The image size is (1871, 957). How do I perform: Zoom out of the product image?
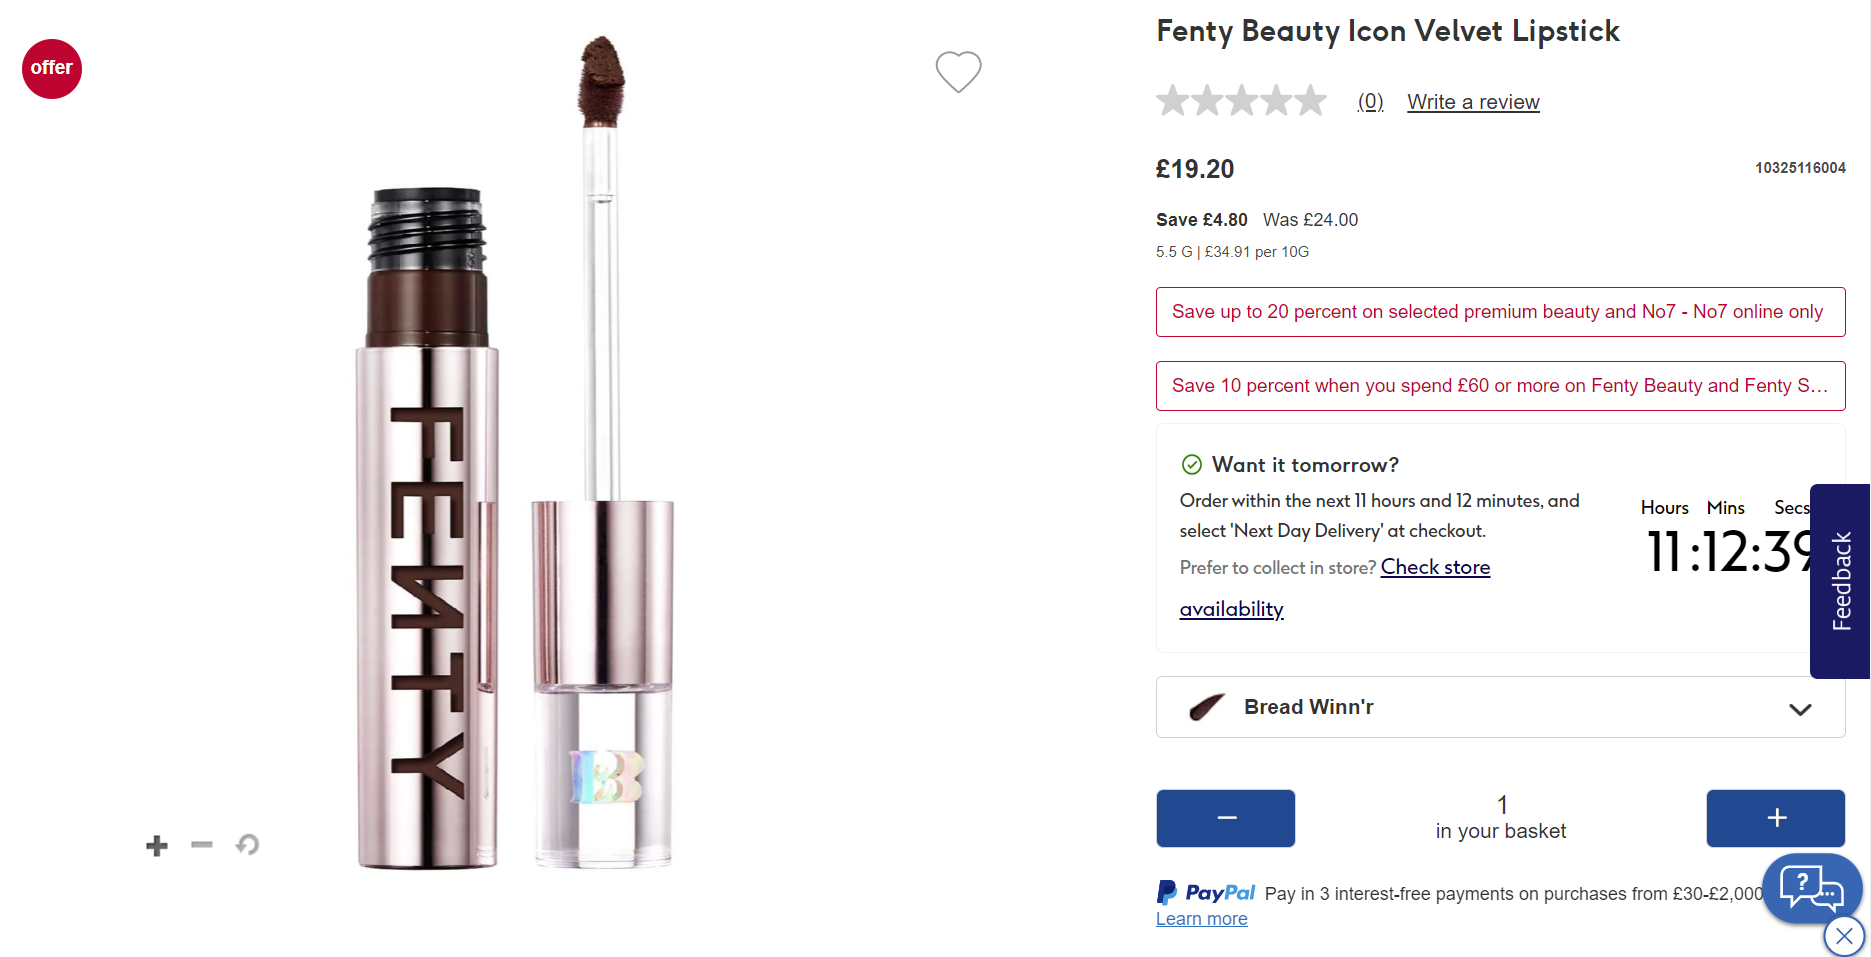[x=202, y=845]
